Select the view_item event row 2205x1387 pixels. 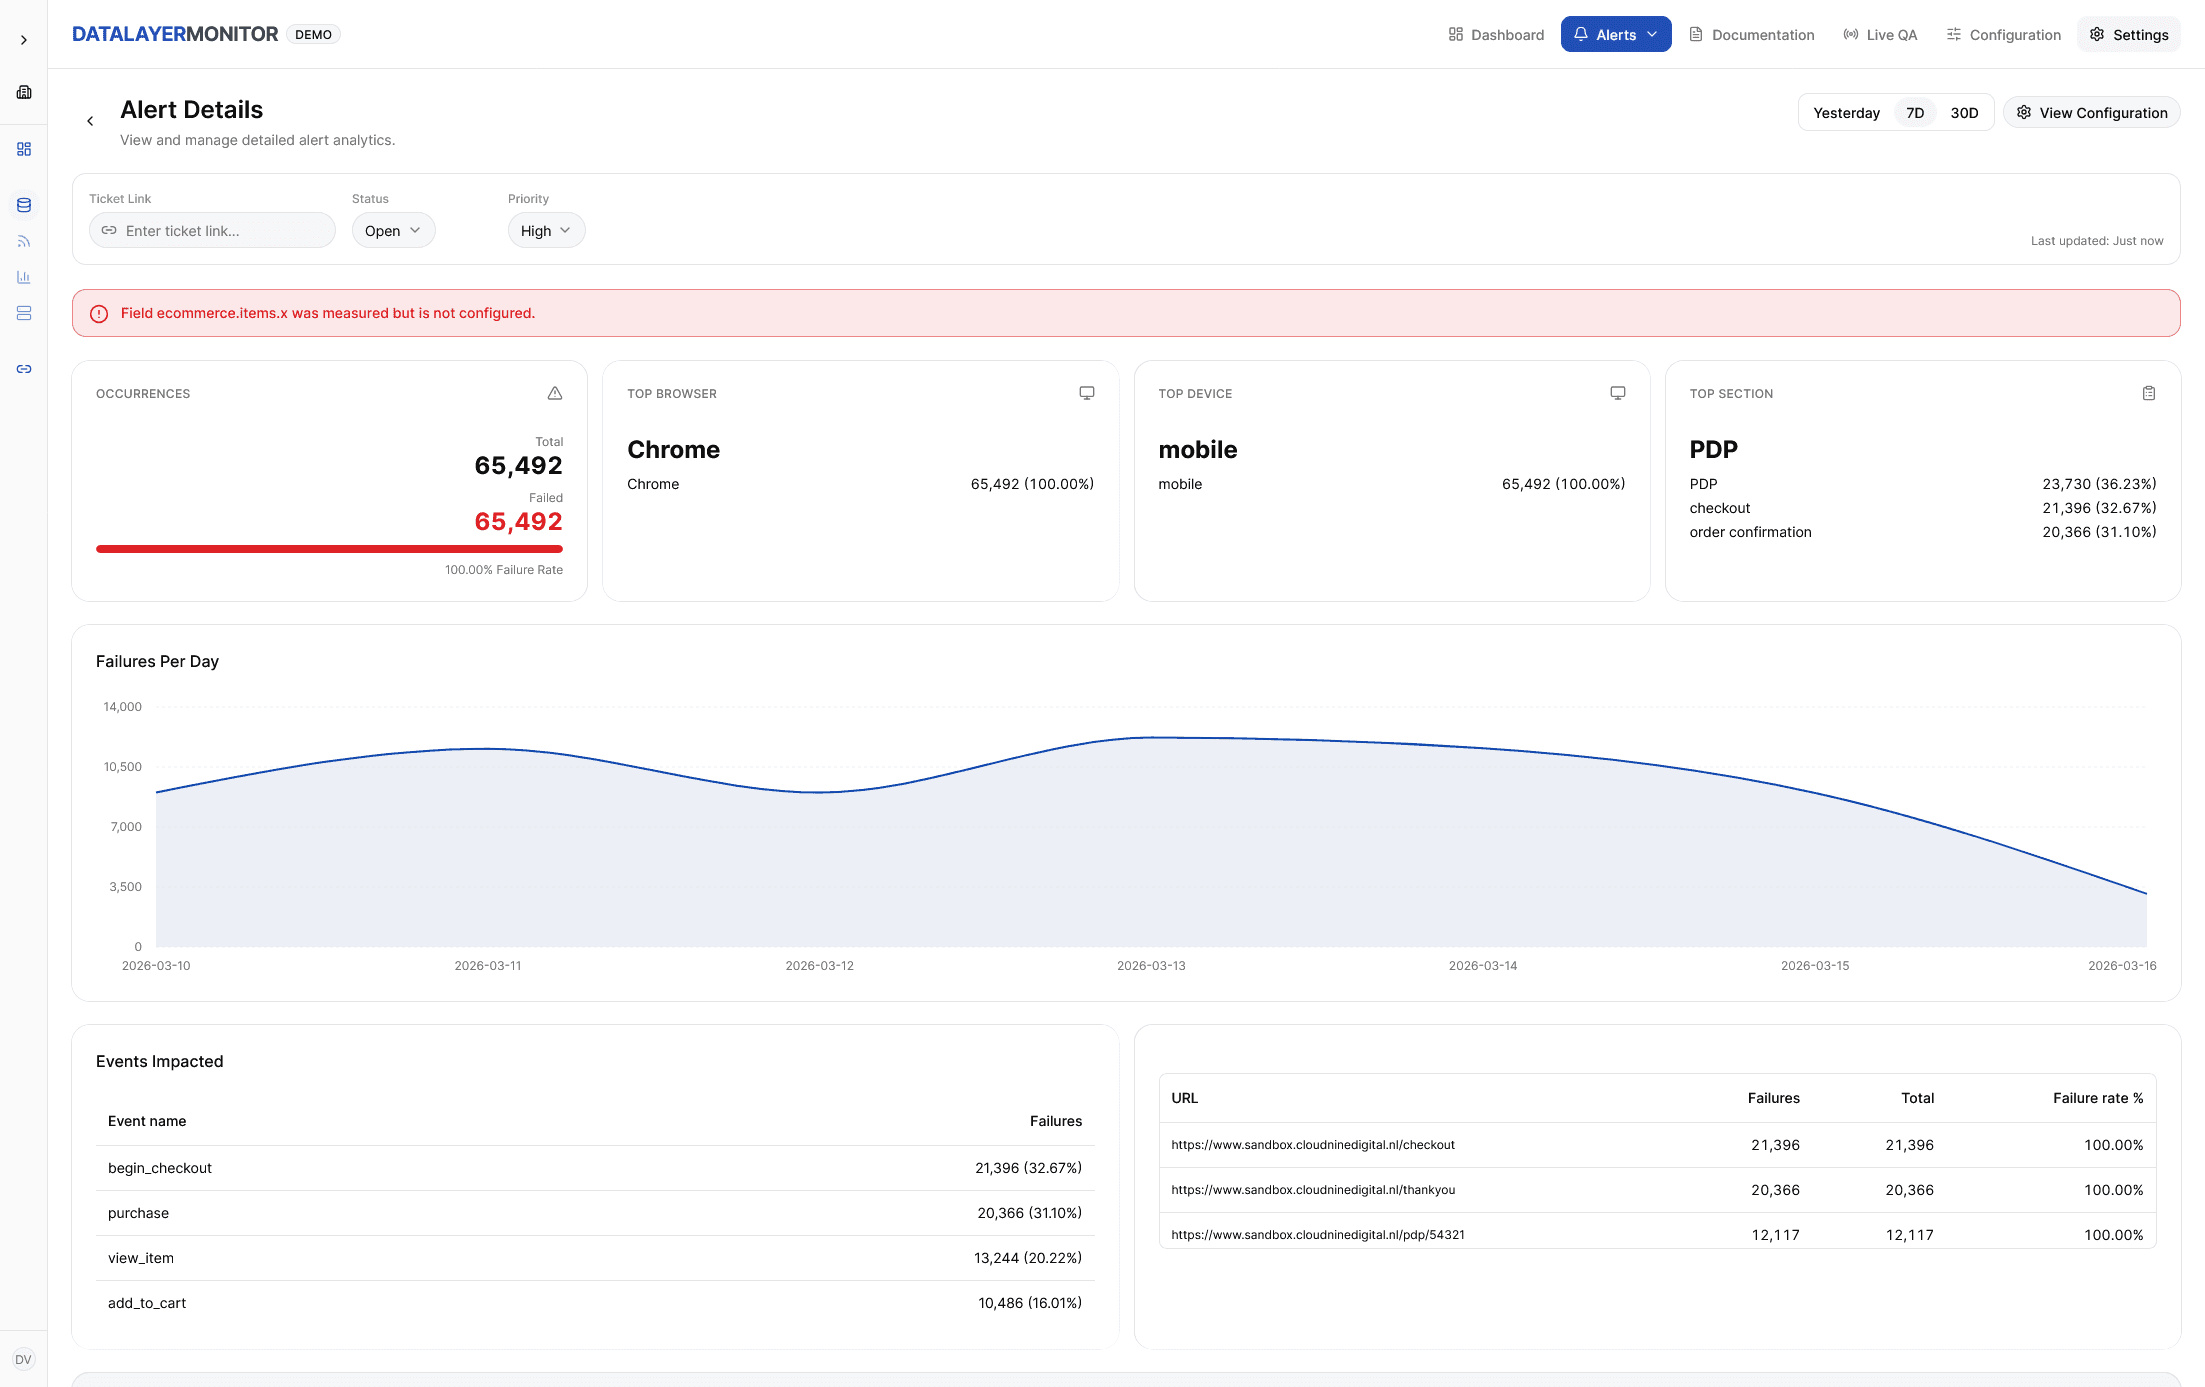(595, 1258)
